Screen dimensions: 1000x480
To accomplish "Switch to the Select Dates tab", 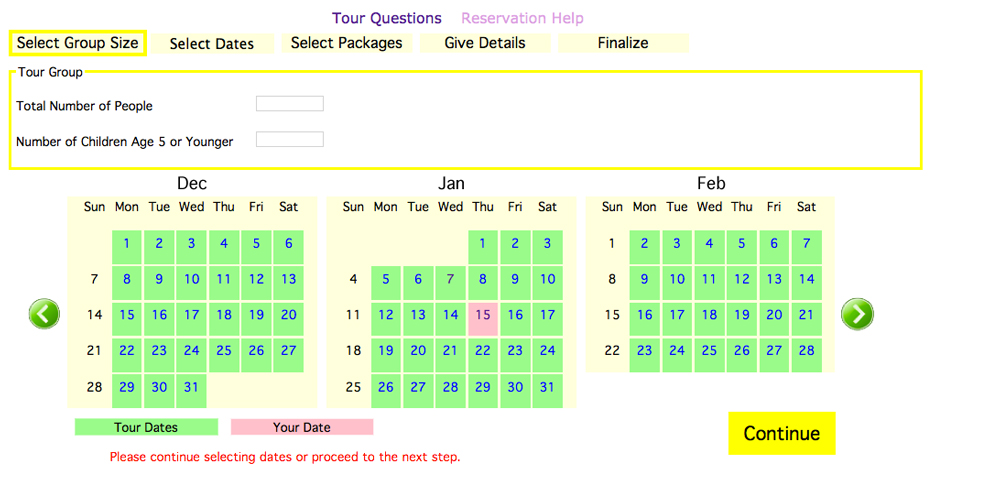I will [x=212, y=44].
